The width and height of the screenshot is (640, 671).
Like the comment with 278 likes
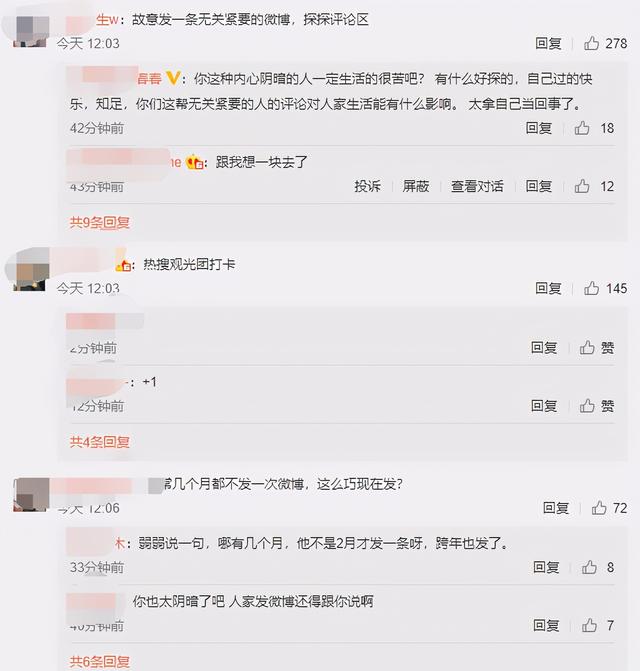pyautogui.click(x=605, y=43)
